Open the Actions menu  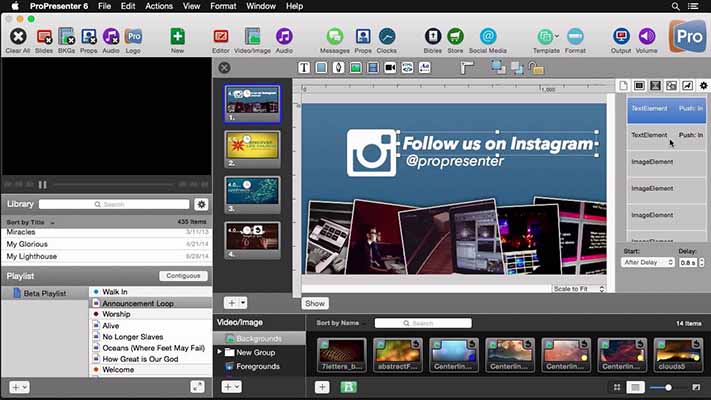pos(159,6)
